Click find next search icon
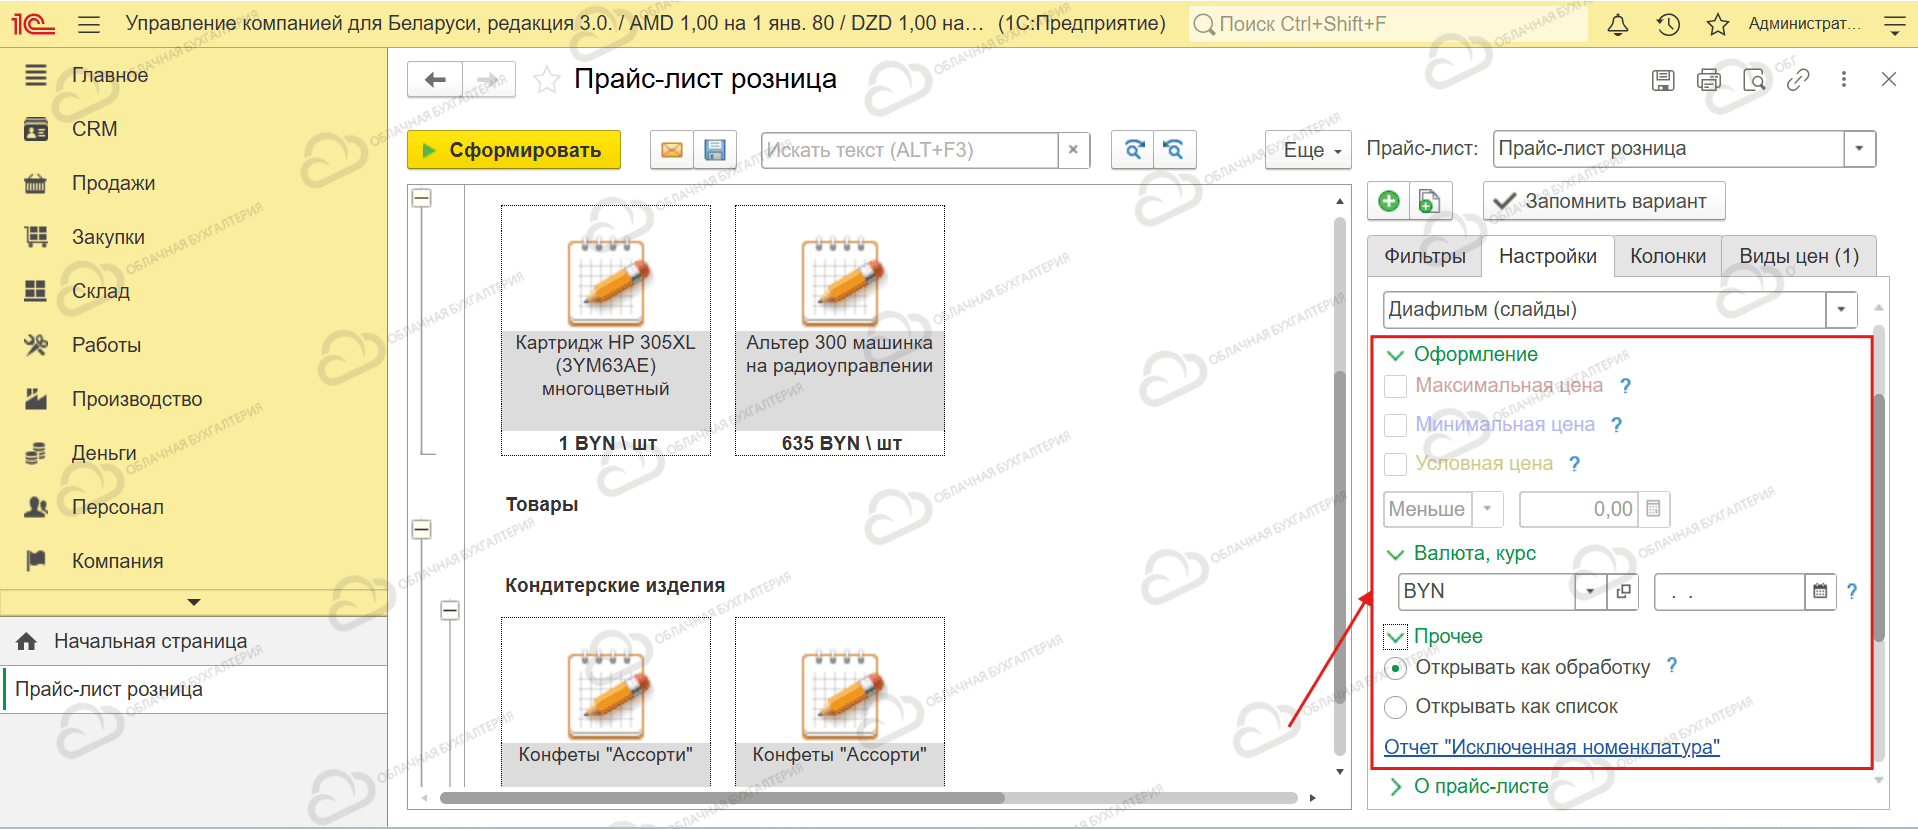The height and width of the screenshot is (829, 1918). (1133, 150)
